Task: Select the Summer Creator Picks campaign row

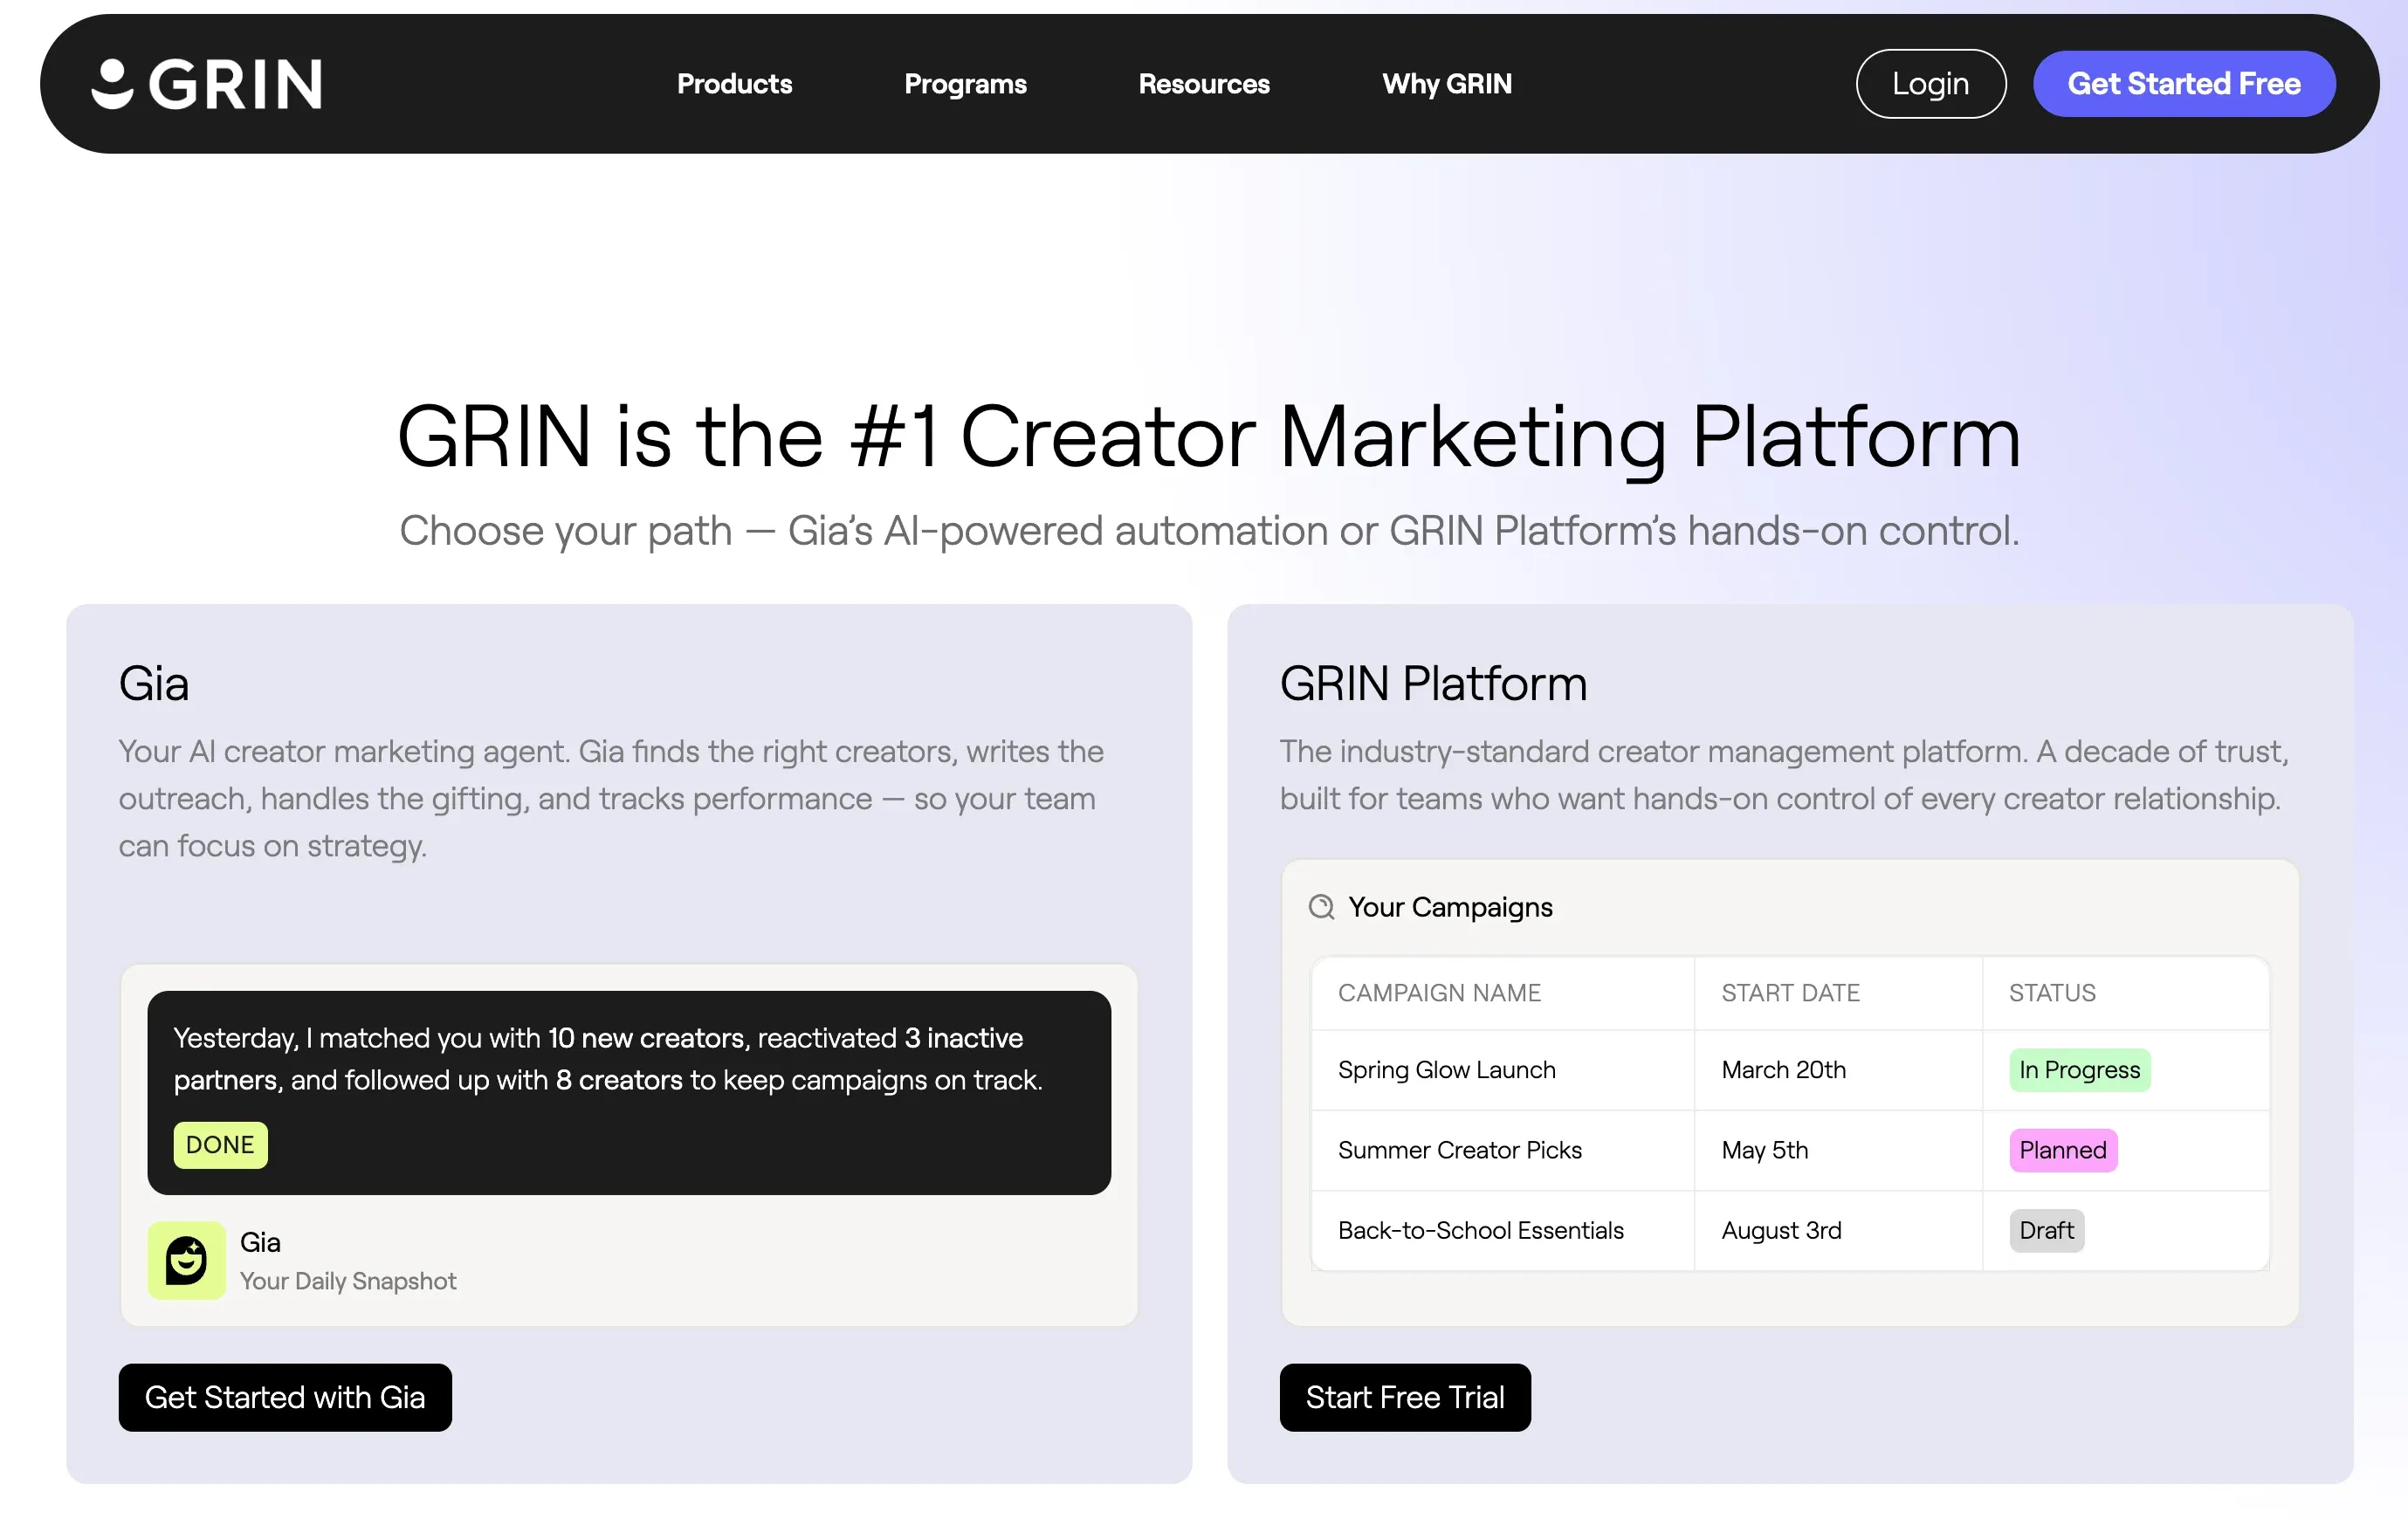Action: (x=1460, y=1150)
